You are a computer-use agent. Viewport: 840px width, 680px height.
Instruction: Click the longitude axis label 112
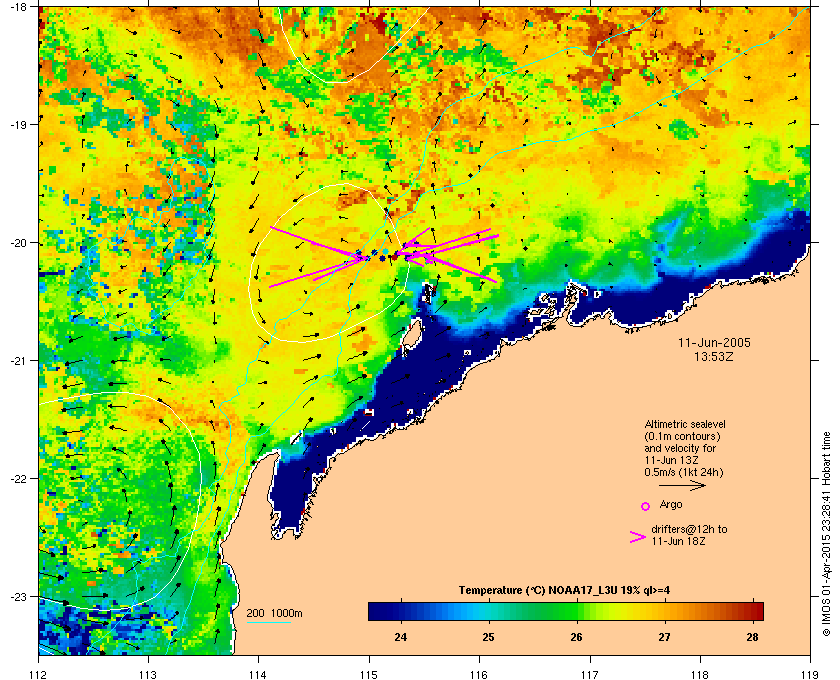click(39, 674)
